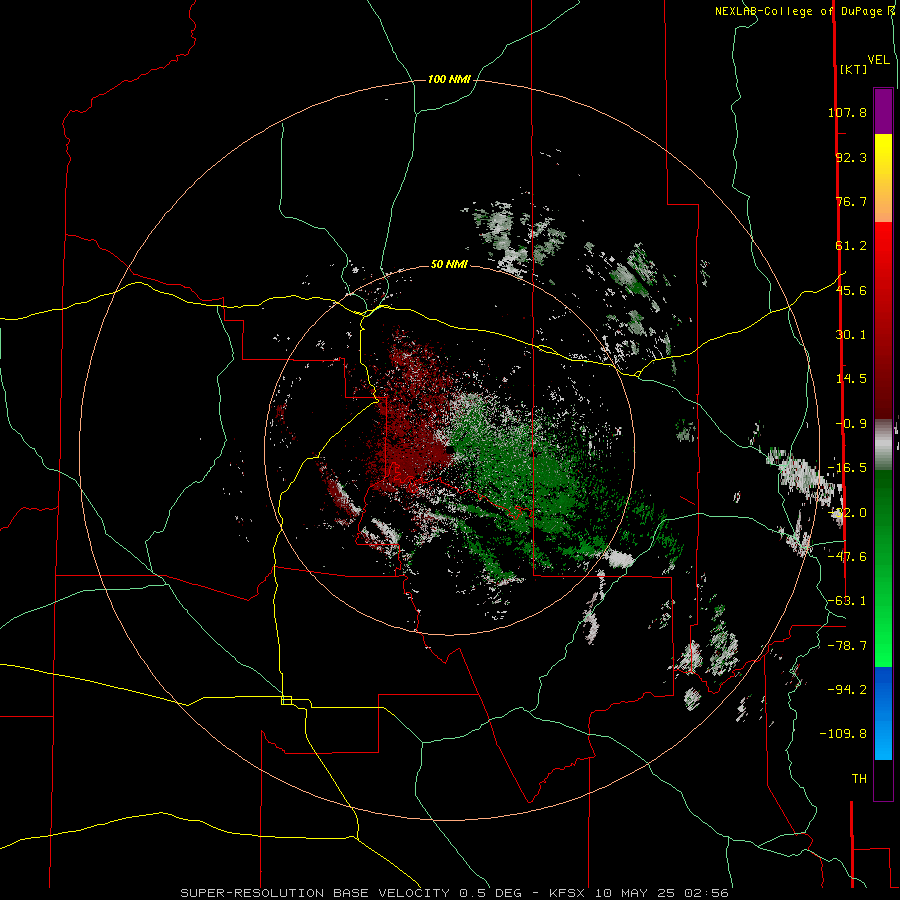Select the -109.8 legend value
Image resolution: width=900 pixels, height=900 pixels.
point(843,734)
